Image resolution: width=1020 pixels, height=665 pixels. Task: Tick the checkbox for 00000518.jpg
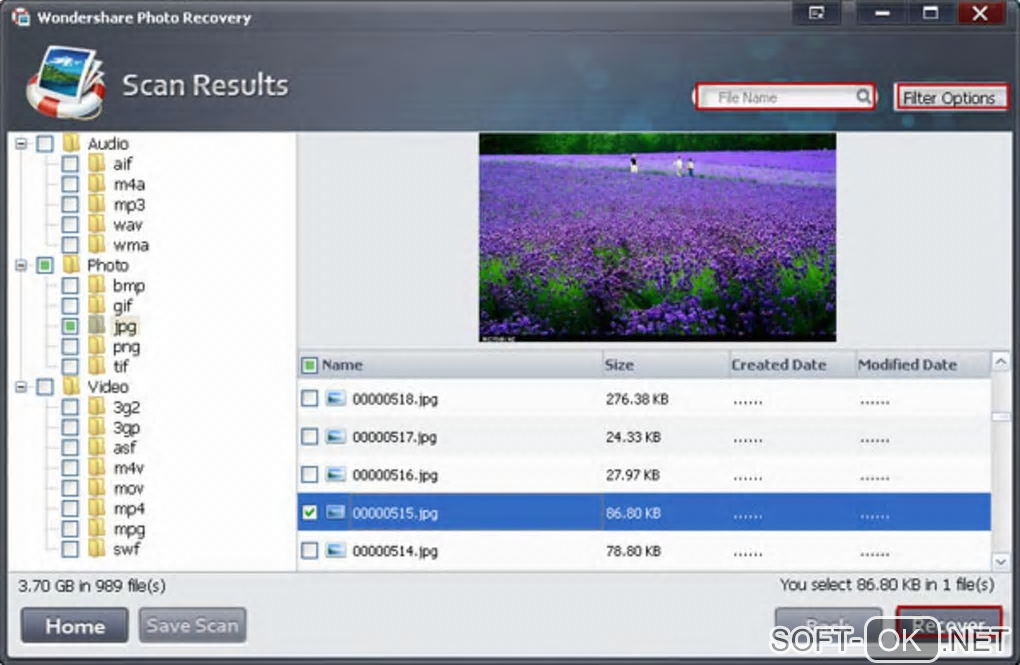click(x=310, y=398)
